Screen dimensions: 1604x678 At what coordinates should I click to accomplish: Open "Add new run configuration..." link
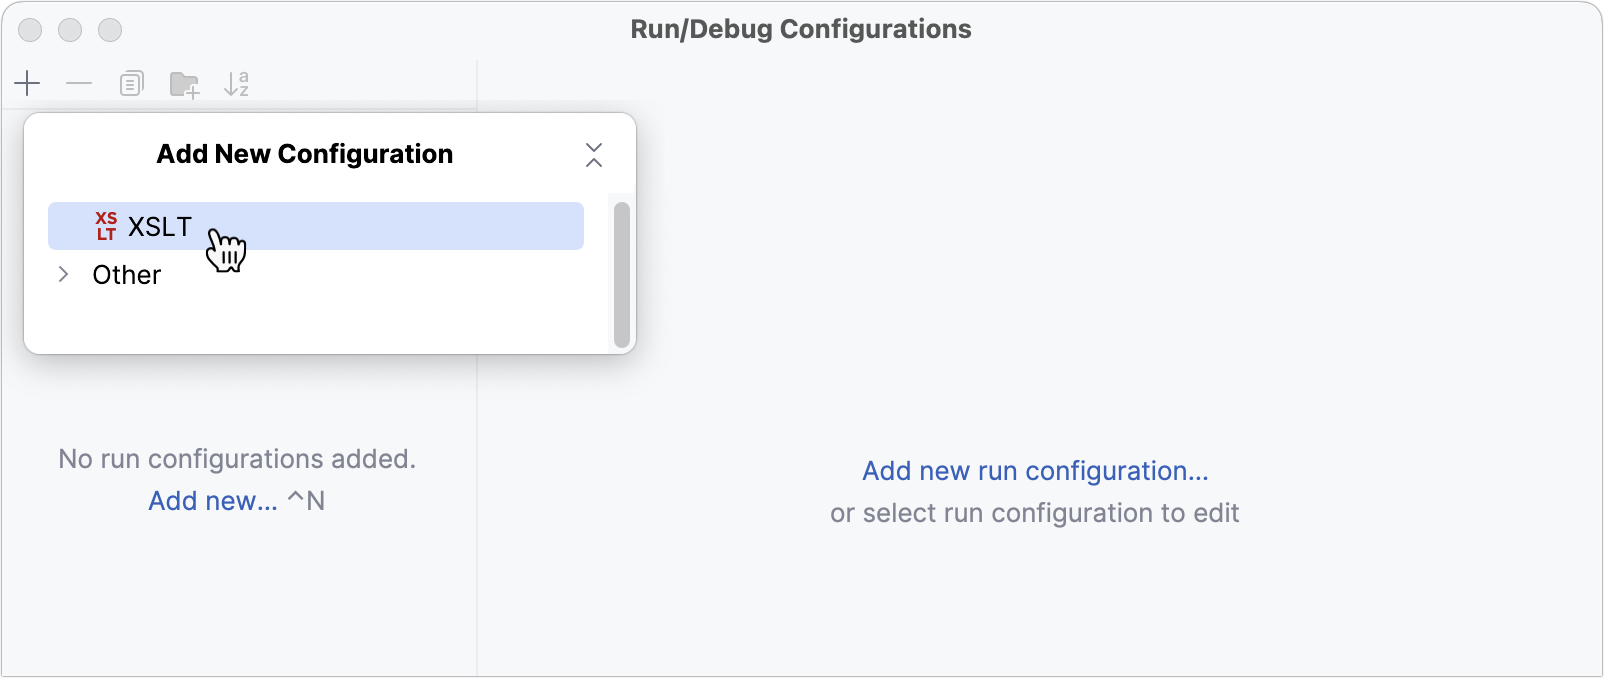1035,471
